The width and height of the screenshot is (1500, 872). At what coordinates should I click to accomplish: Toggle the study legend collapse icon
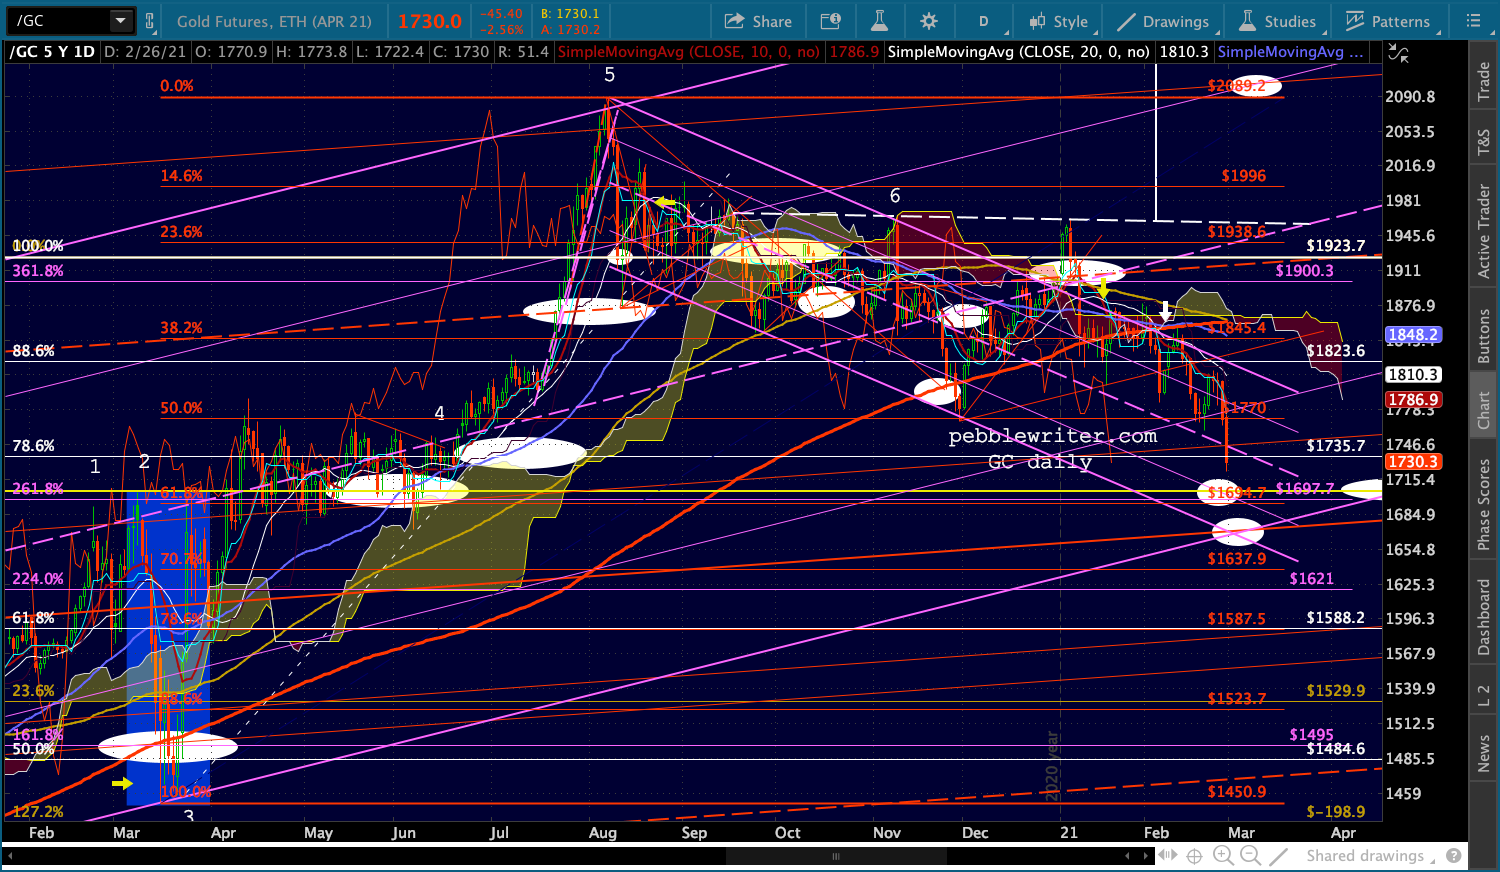click(1398, 54)
